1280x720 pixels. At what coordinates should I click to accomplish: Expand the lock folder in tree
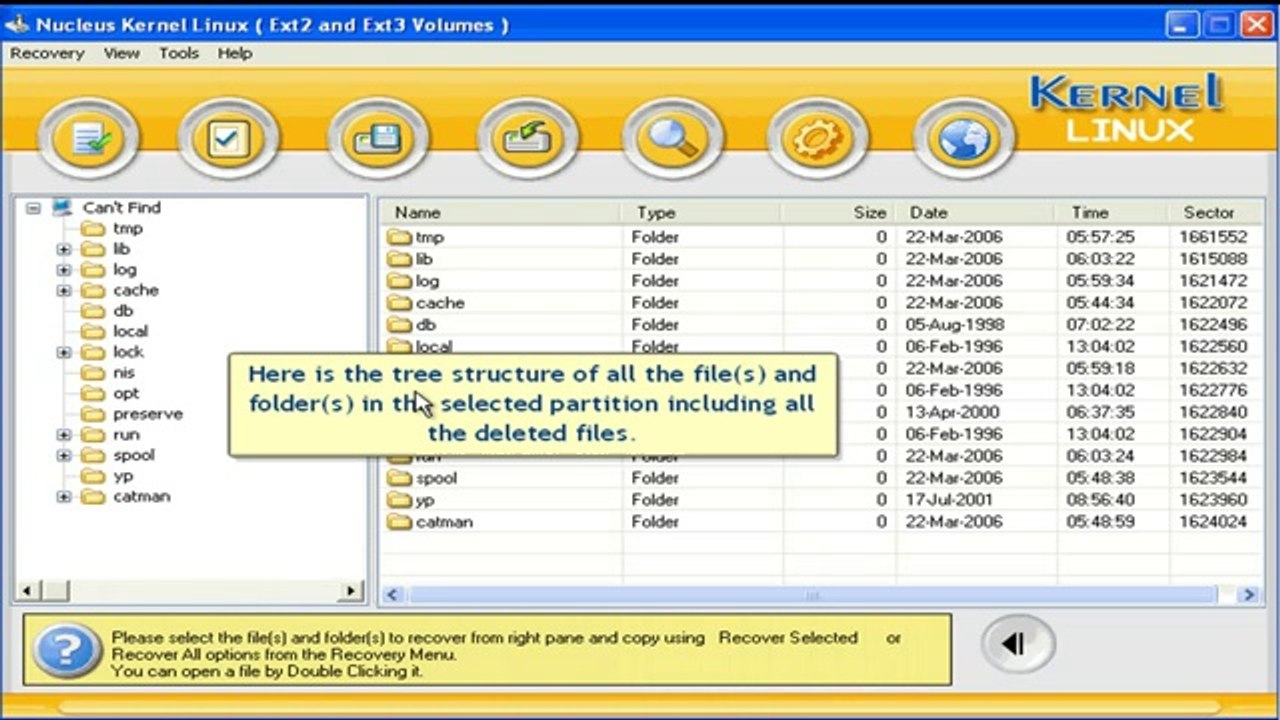[x=64, y=352]
